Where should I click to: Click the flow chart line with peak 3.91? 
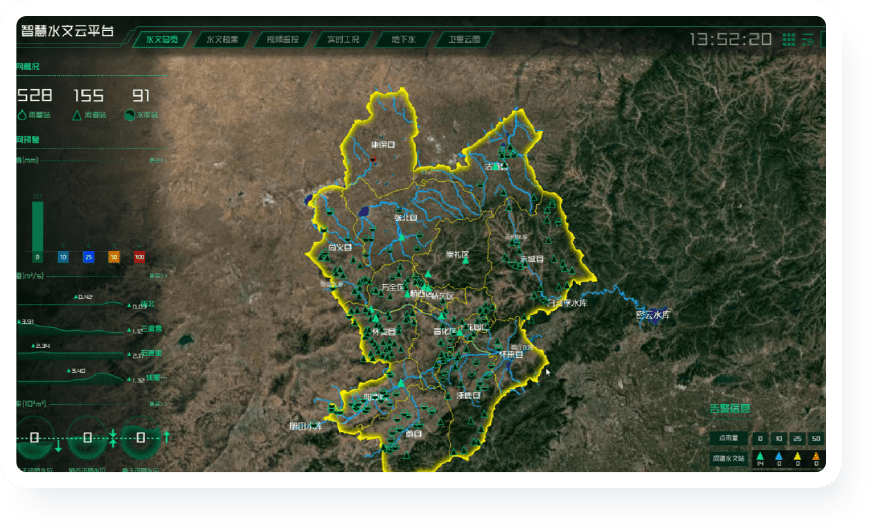(x=72, y=328)
